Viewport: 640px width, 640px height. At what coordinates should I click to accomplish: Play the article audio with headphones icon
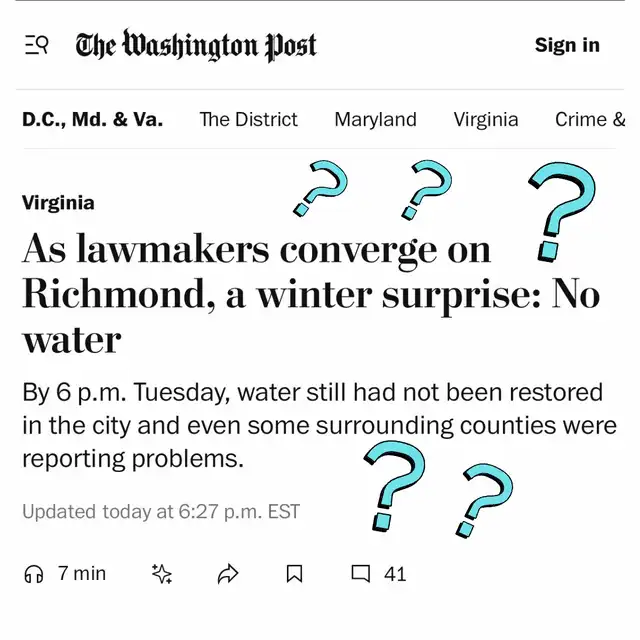(34, 574)
